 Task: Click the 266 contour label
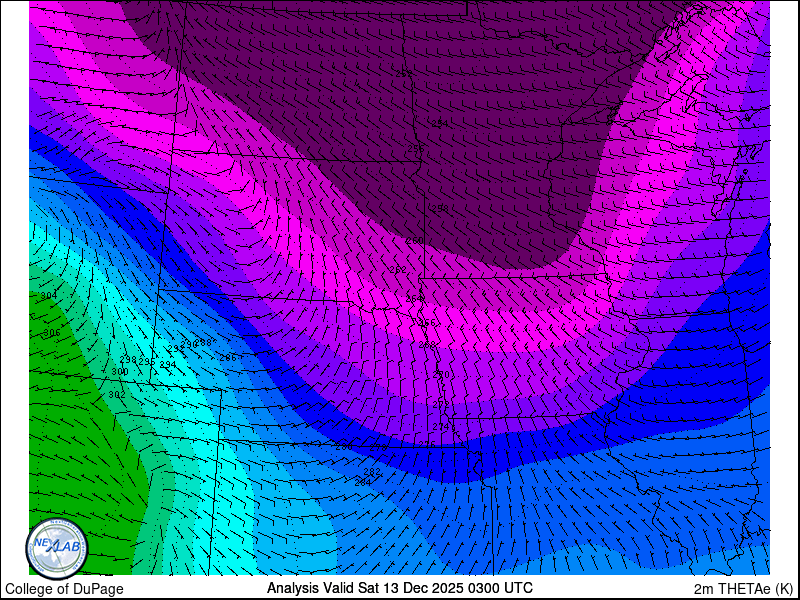tap(427, 323)
